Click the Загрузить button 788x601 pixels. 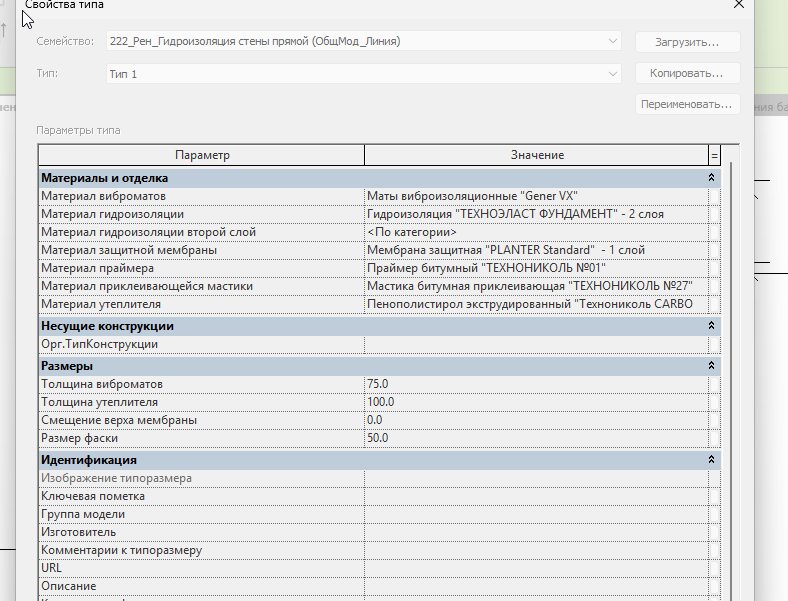point(687,42)
